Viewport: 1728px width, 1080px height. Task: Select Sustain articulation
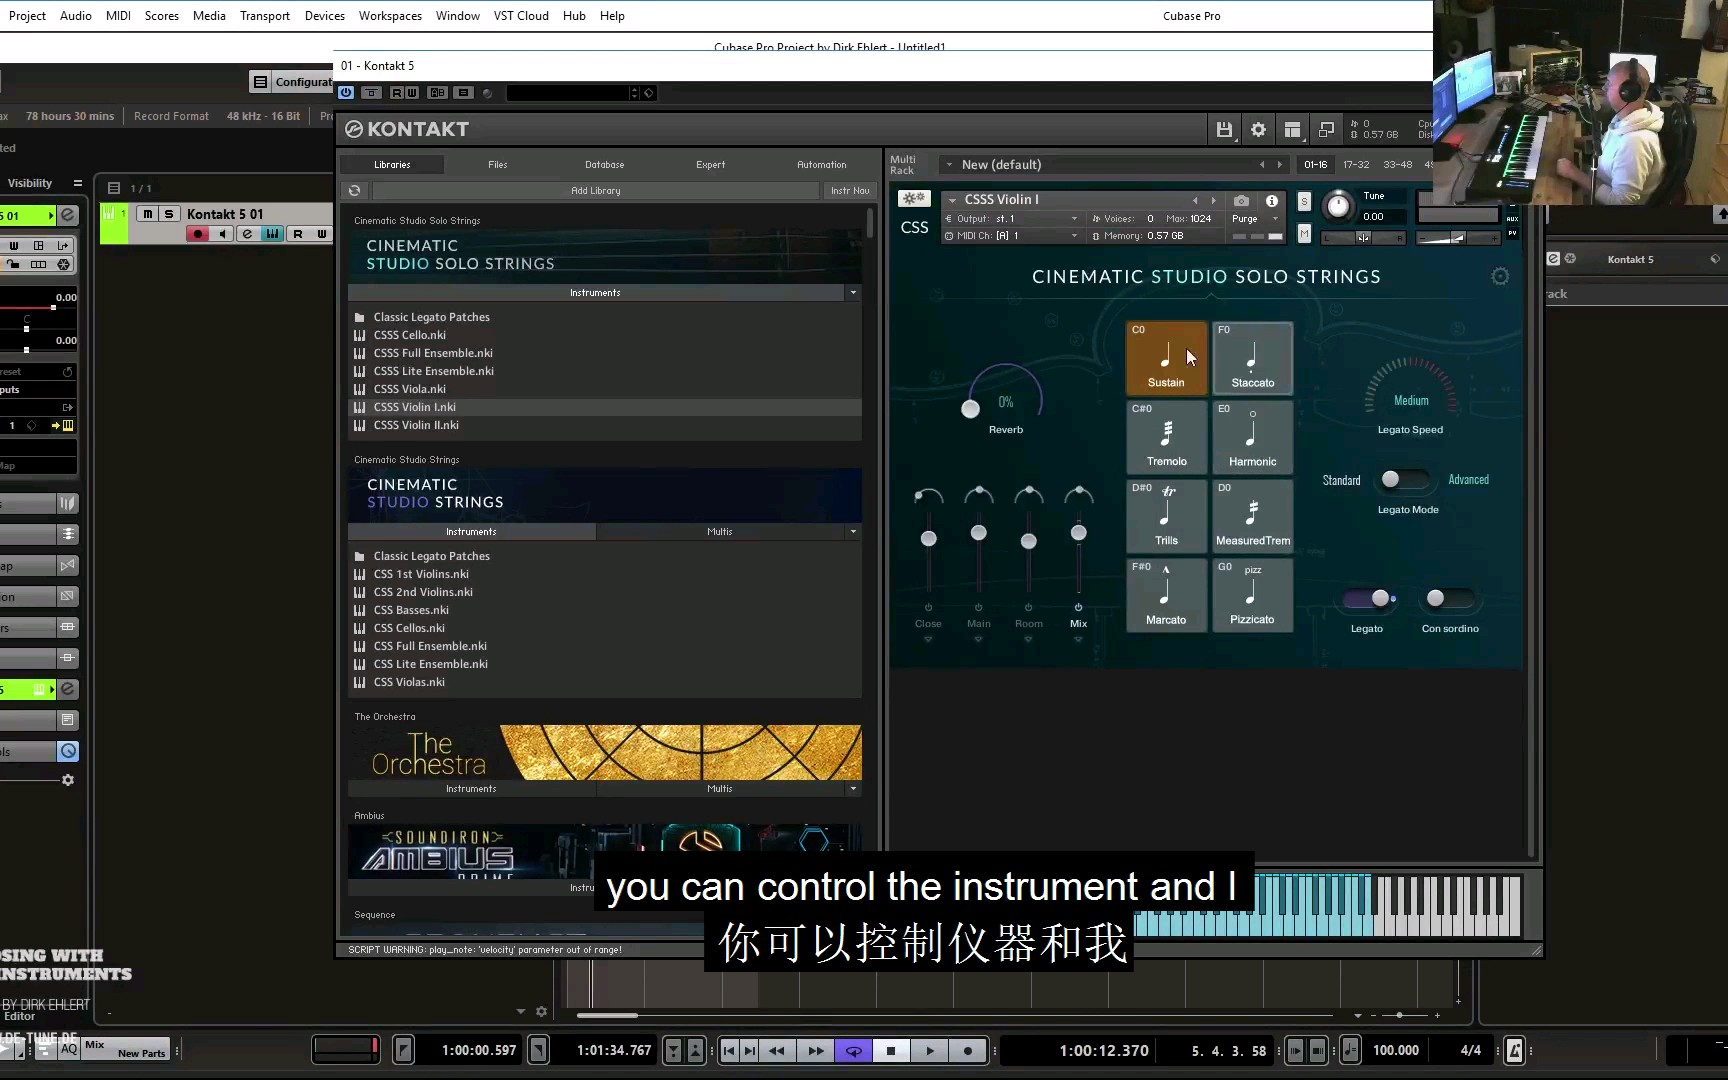1166,357
